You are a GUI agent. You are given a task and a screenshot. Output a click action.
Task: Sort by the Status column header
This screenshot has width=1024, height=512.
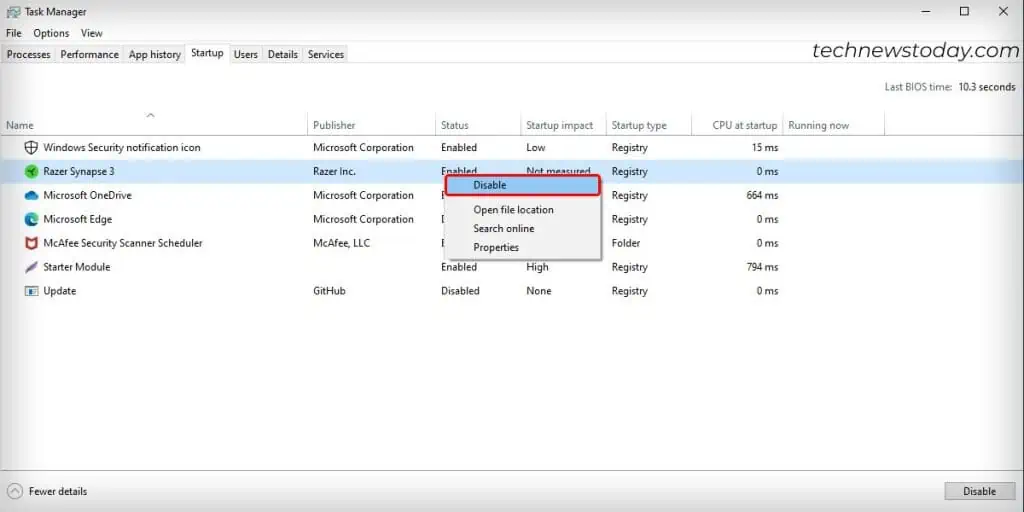[478, 125]
